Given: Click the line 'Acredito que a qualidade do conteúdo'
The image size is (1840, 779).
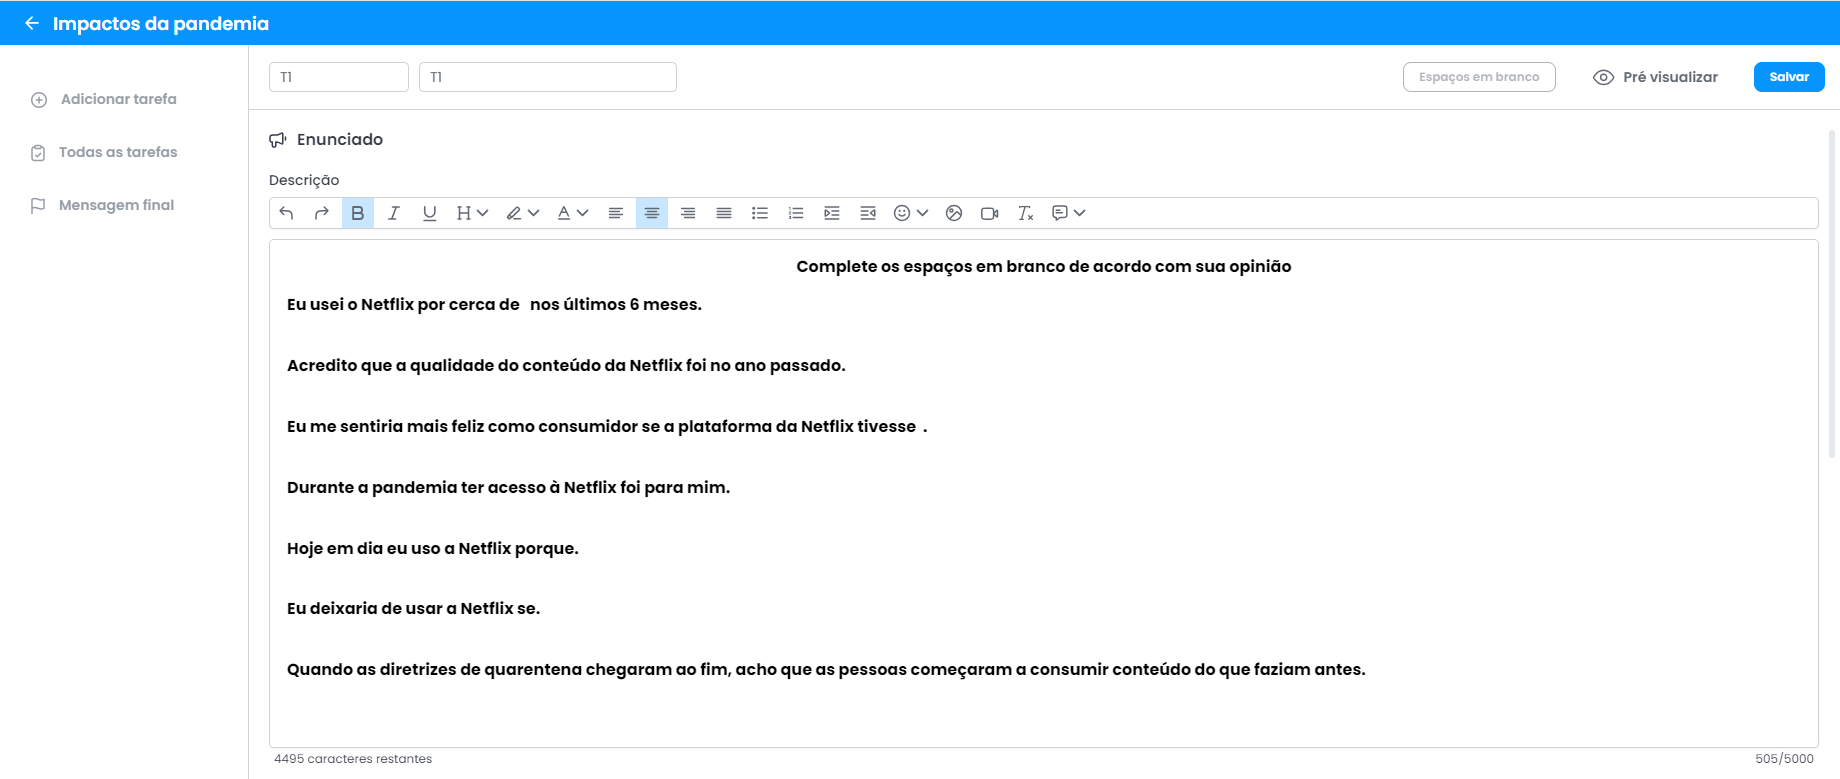Looking at the screenshot, I should [x=566, y=365].
